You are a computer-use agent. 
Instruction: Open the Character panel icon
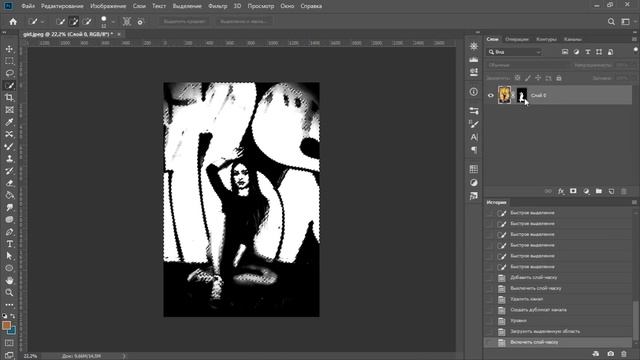coord(473,137)
